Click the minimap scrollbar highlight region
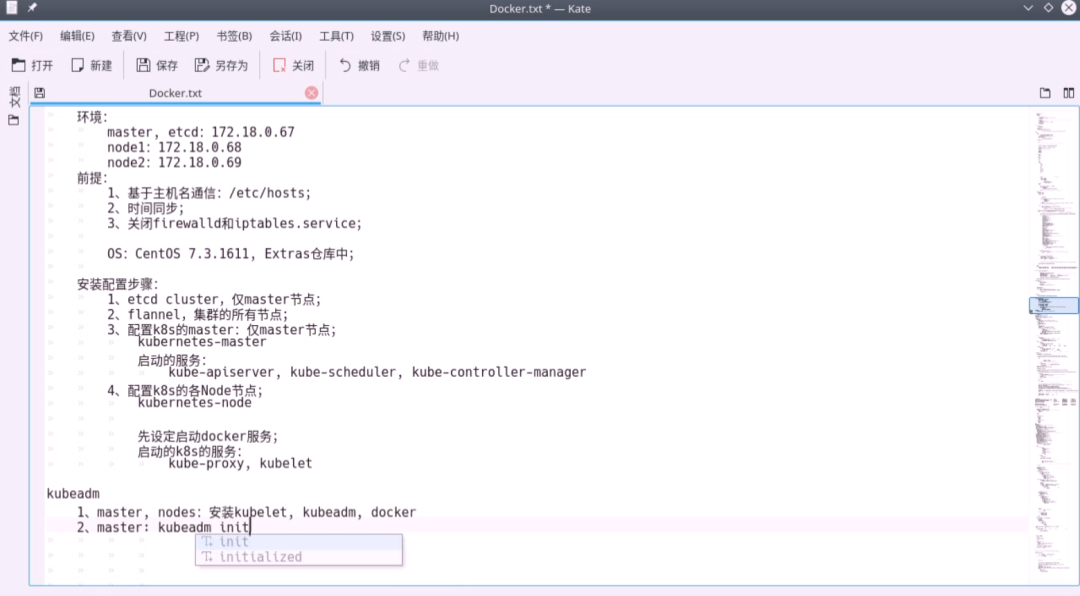This screenshot has height=596, width=1080. pyautogui.click(x=1053, y=305)
